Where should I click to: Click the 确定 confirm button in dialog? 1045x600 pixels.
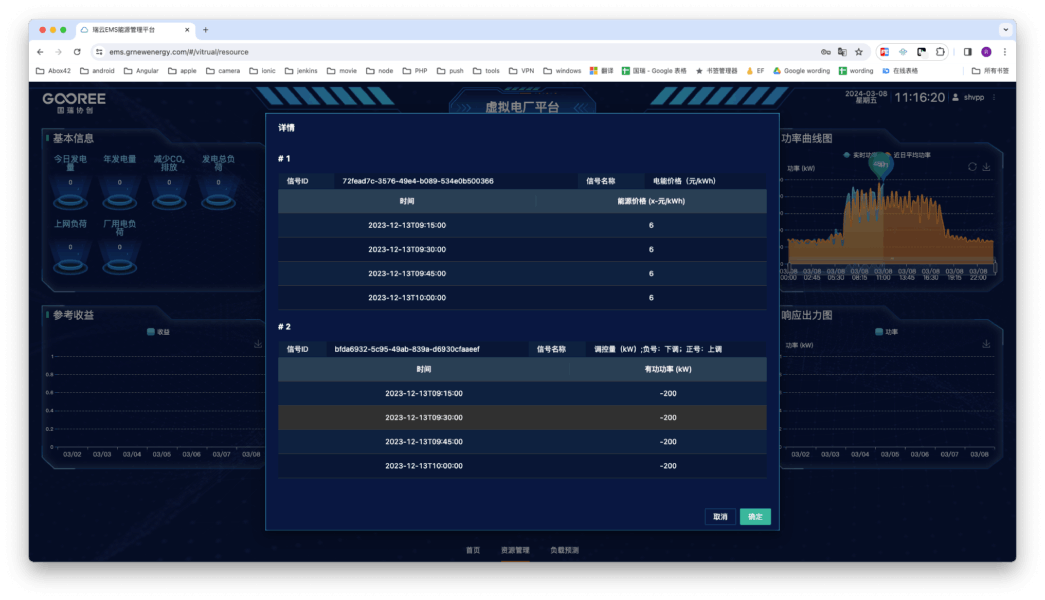click(x=755, y=517)
